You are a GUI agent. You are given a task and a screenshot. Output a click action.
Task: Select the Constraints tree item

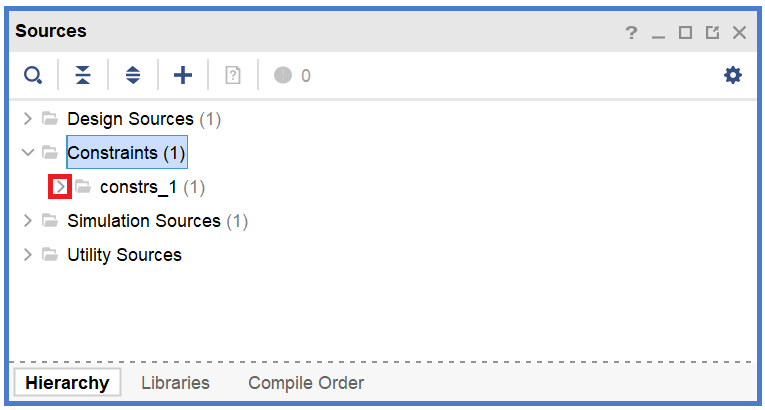coord(126,153)
